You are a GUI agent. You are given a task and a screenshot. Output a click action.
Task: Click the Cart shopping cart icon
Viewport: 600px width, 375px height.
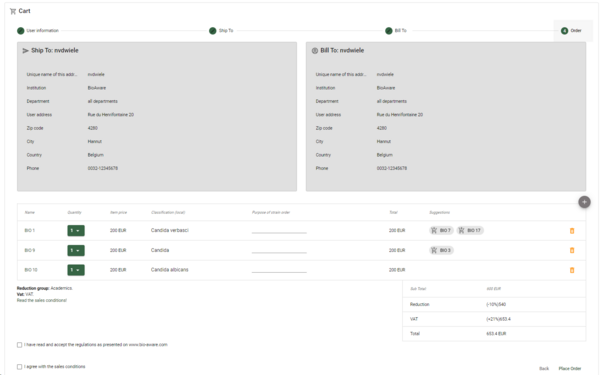(x=13, y=11)
